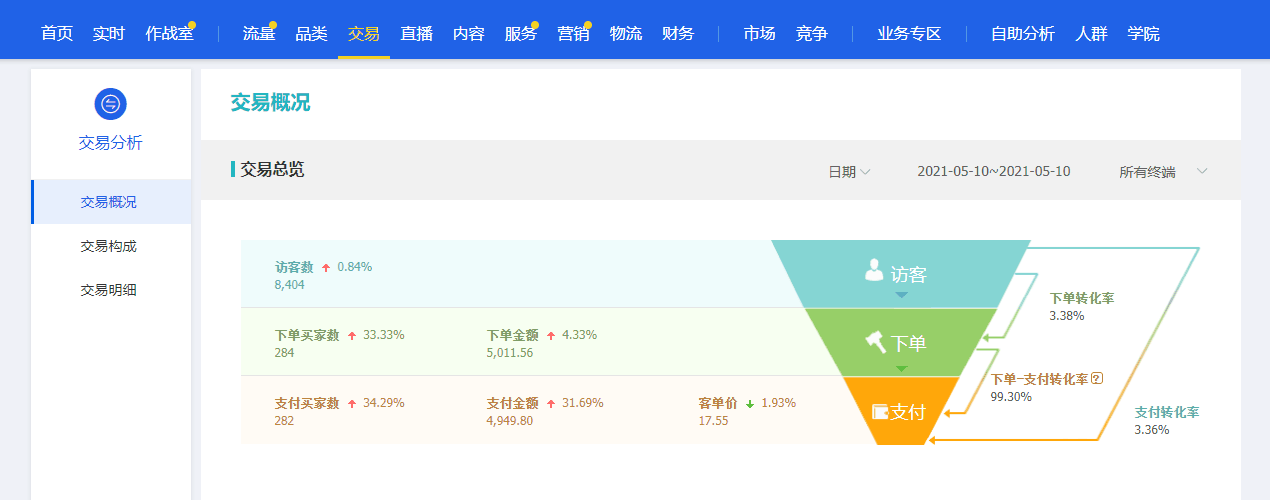
Task: Open the 营销 navigation item
Action: coord(573,33)
